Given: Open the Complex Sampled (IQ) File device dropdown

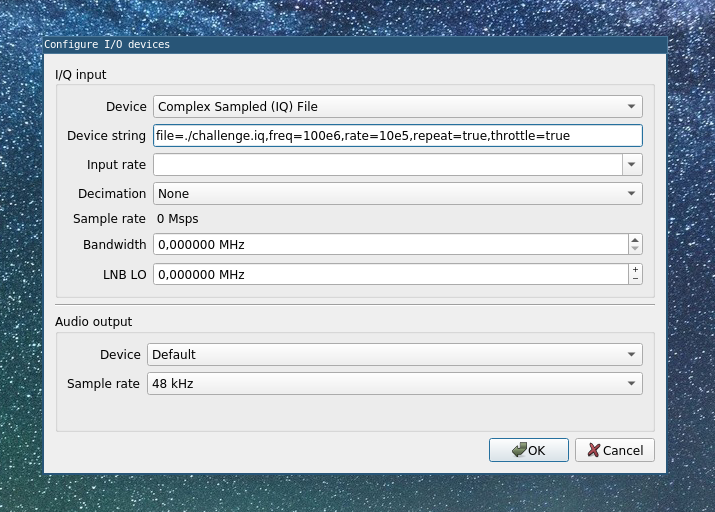Looking at the screenshot, I should pos(398,107).
